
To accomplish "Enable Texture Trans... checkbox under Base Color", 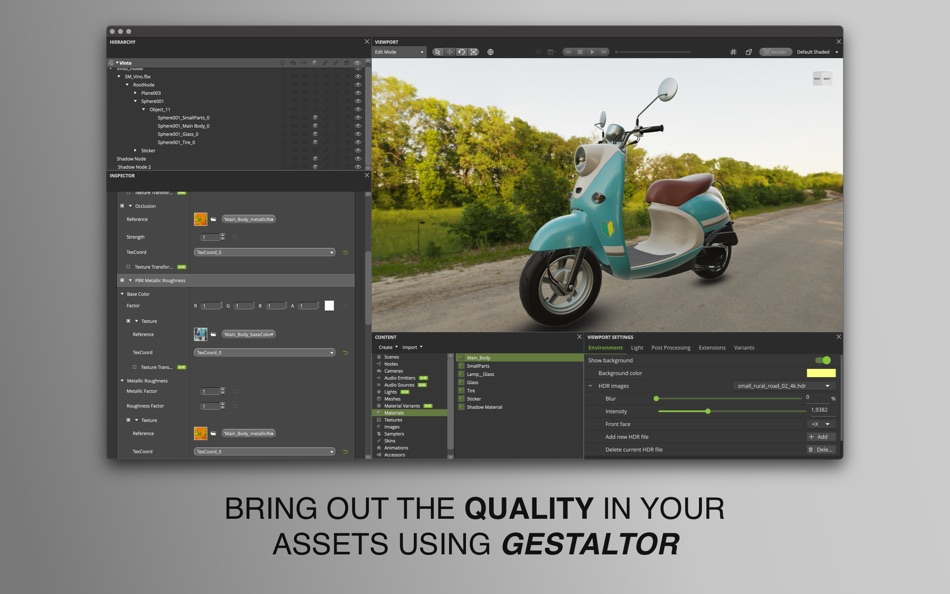I will click(134, 367).
